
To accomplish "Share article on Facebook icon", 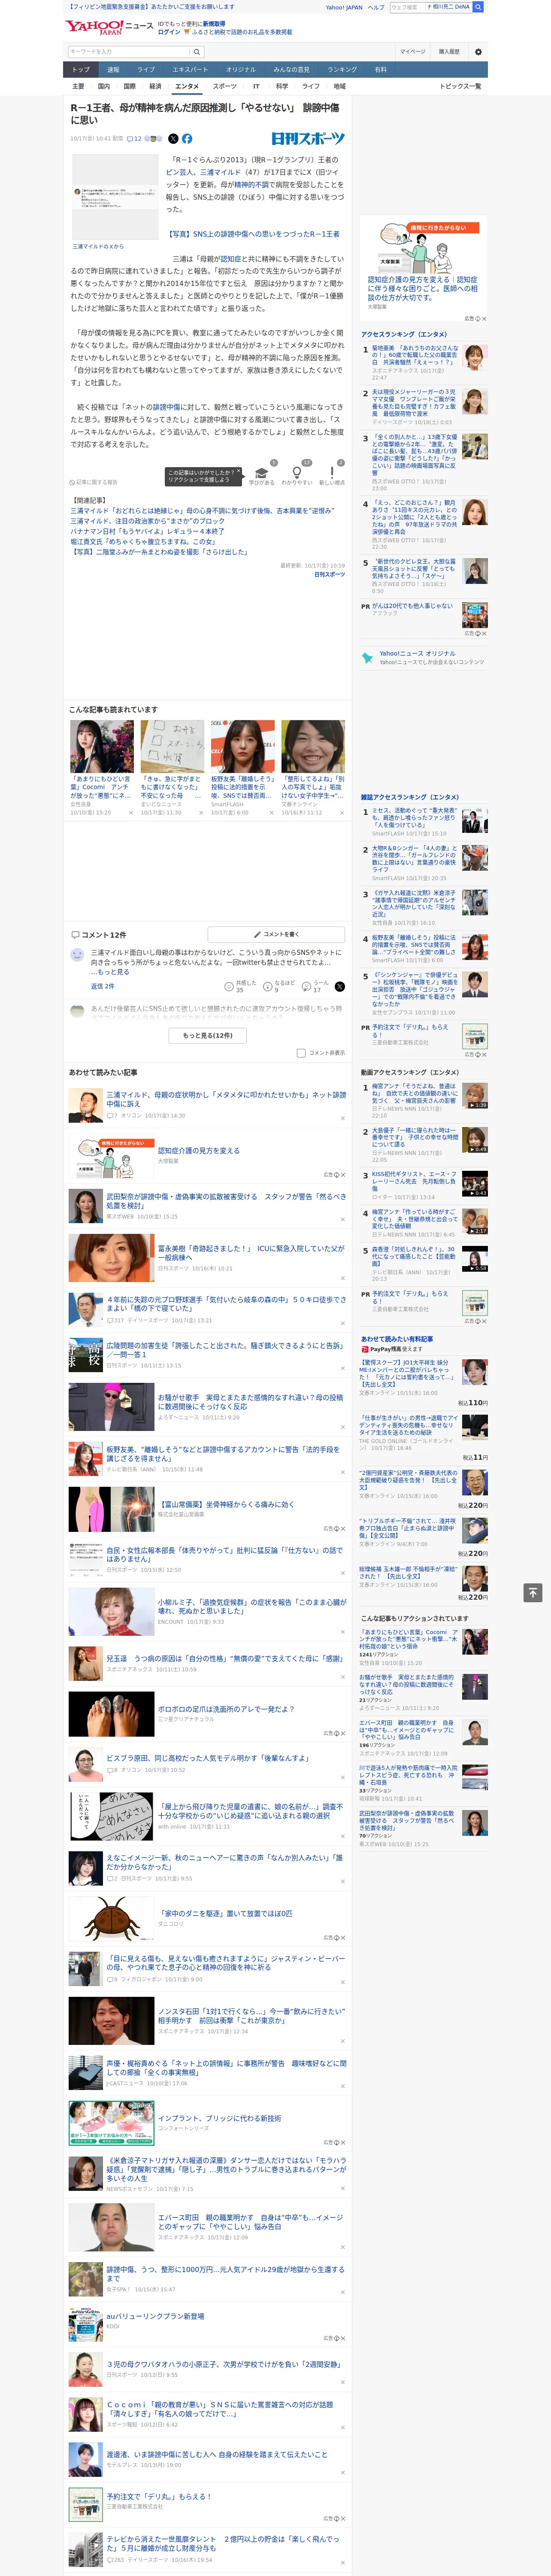I will [187, 139].
